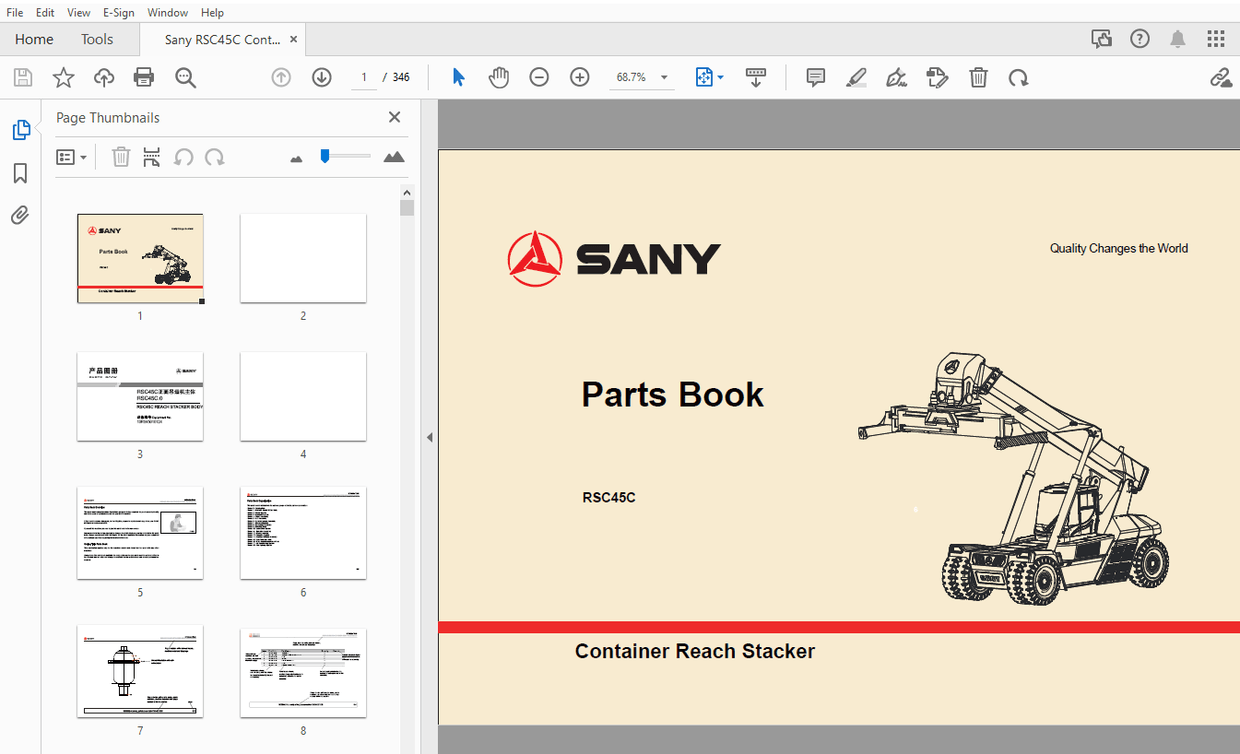The image size is (1240, 754).
Task: Open the thumbnail options dropdown arrow
Action: coord(81,157)
